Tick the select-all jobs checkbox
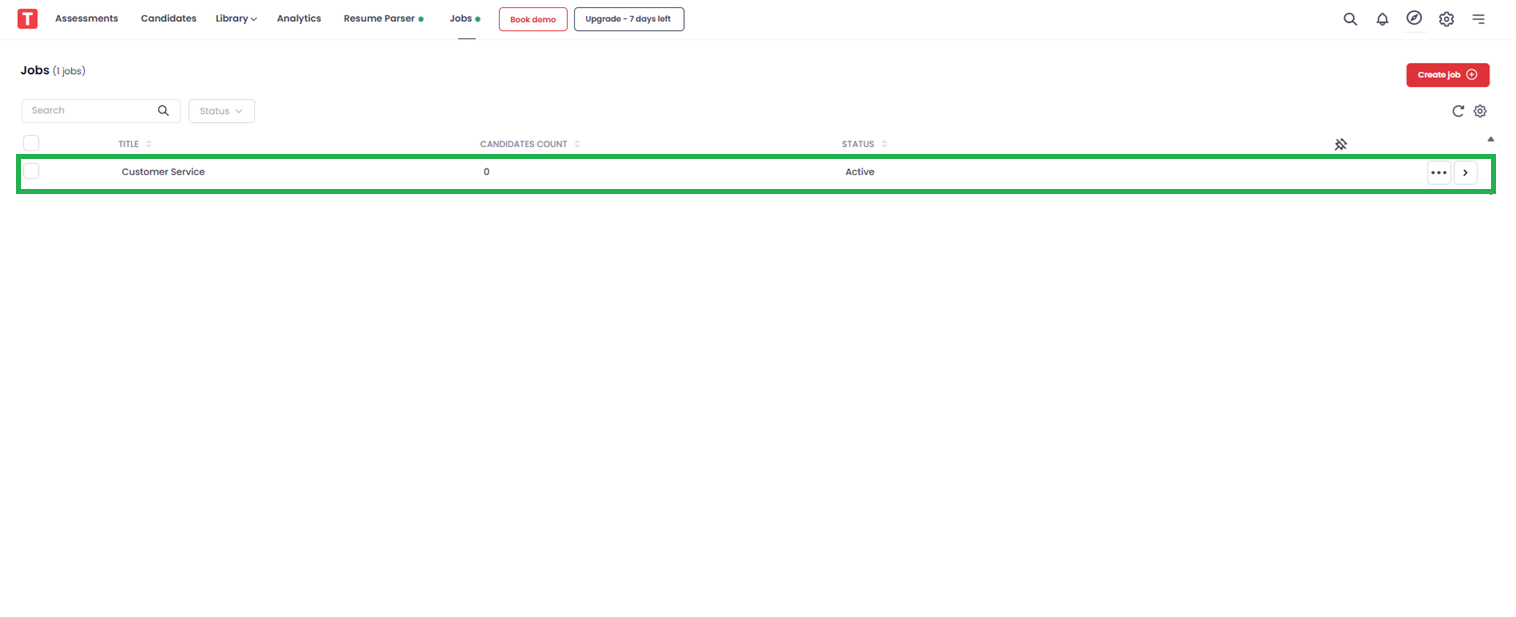 [x=31, y=143]
